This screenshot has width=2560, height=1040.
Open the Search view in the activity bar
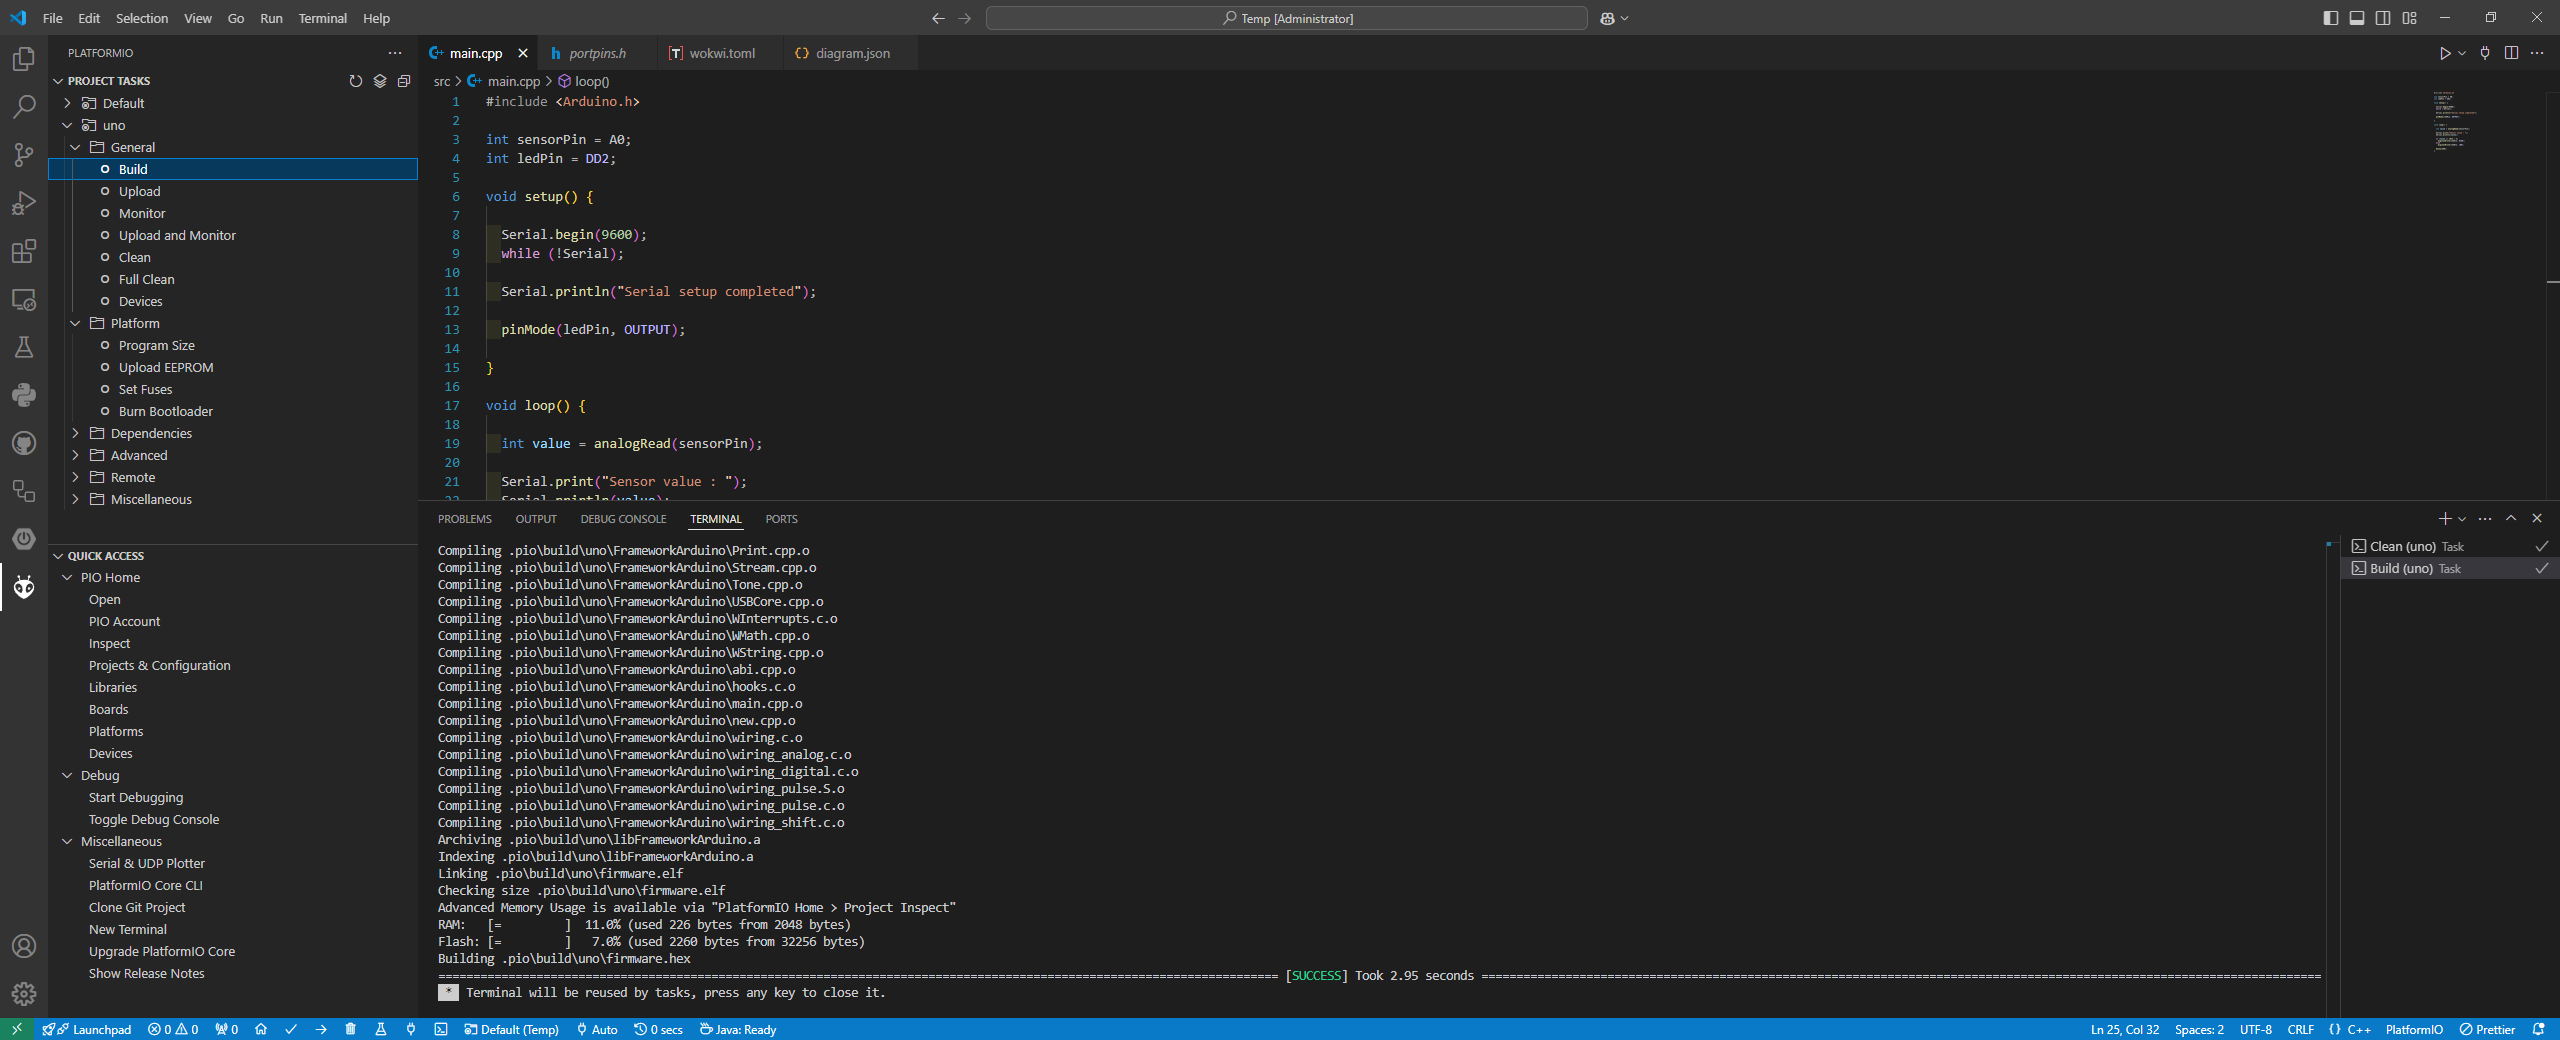pos(24,107)
